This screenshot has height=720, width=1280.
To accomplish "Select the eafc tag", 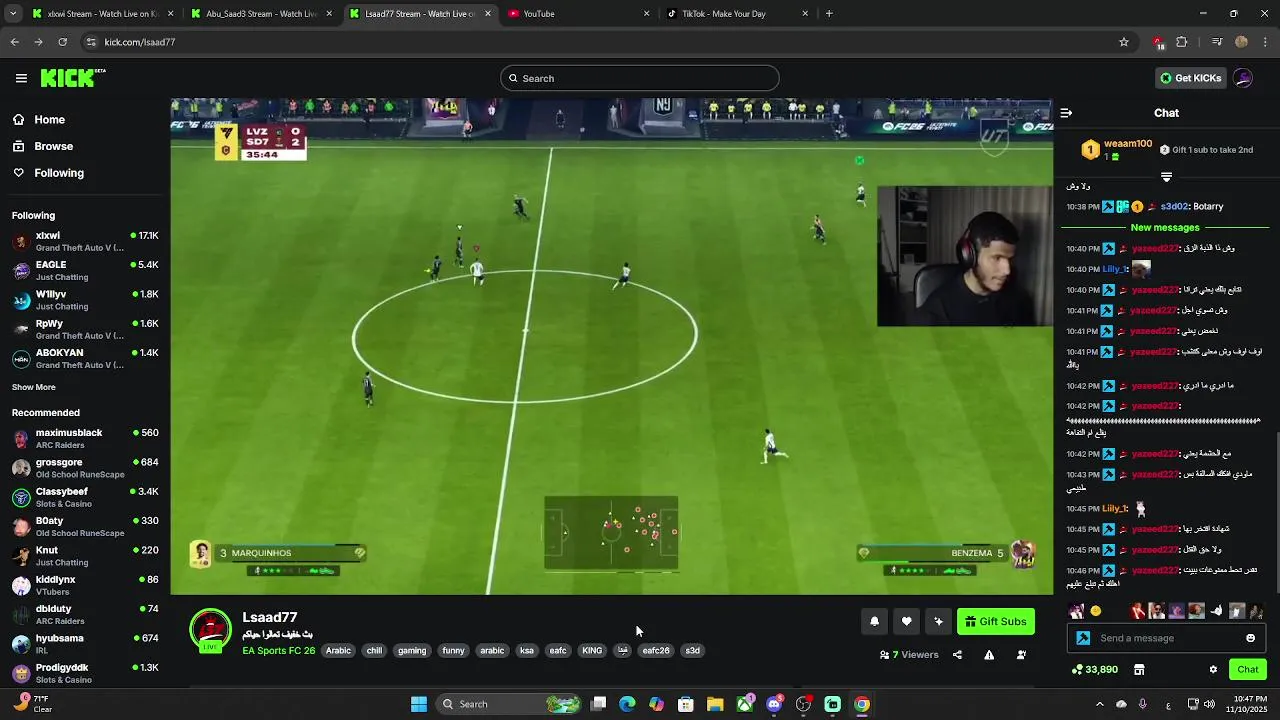I will click(558, 651).
